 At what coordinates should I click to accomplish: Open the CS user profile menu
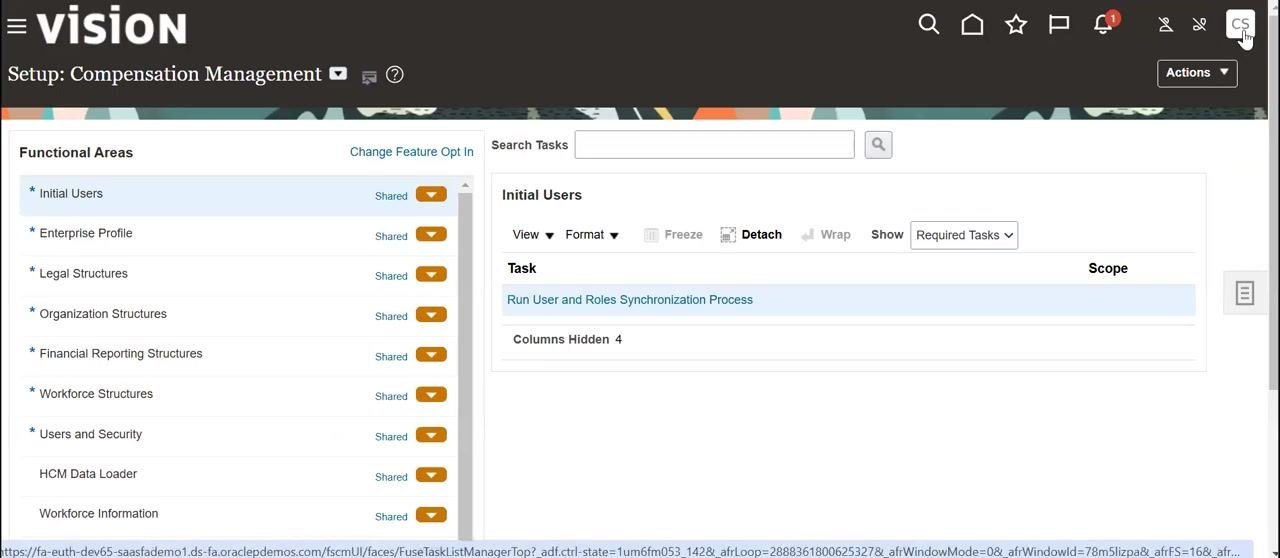pos(1240,24)
